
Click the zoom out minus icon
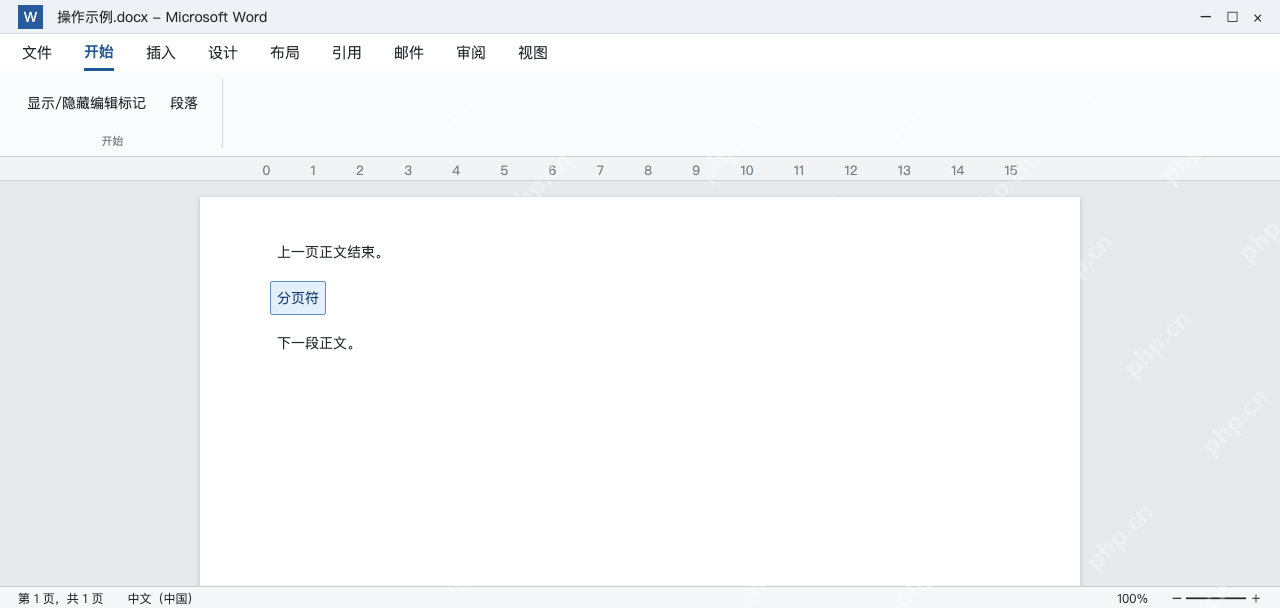pyautogui.click(x=1177, y=598)
